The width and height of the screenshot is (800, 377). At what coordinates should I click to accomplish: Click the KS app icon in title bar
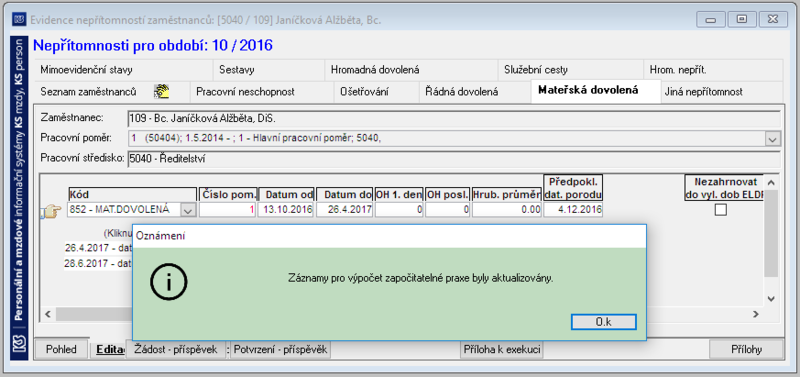tap(20, 20)
